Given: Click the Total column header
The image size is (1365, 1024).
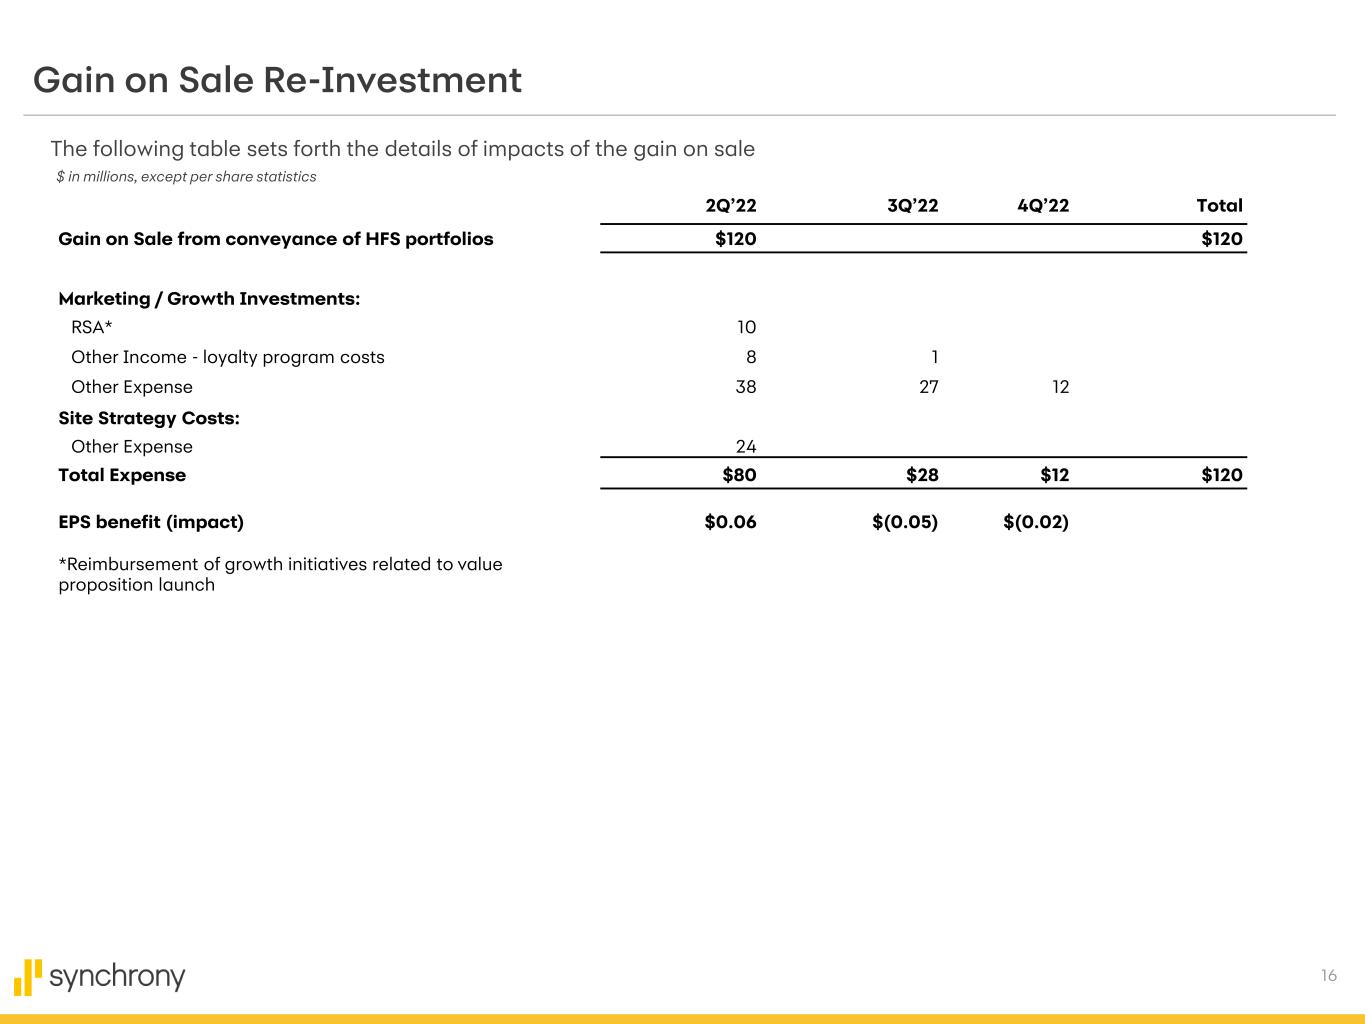Looking at the screenshot, I should point(1219,206).
